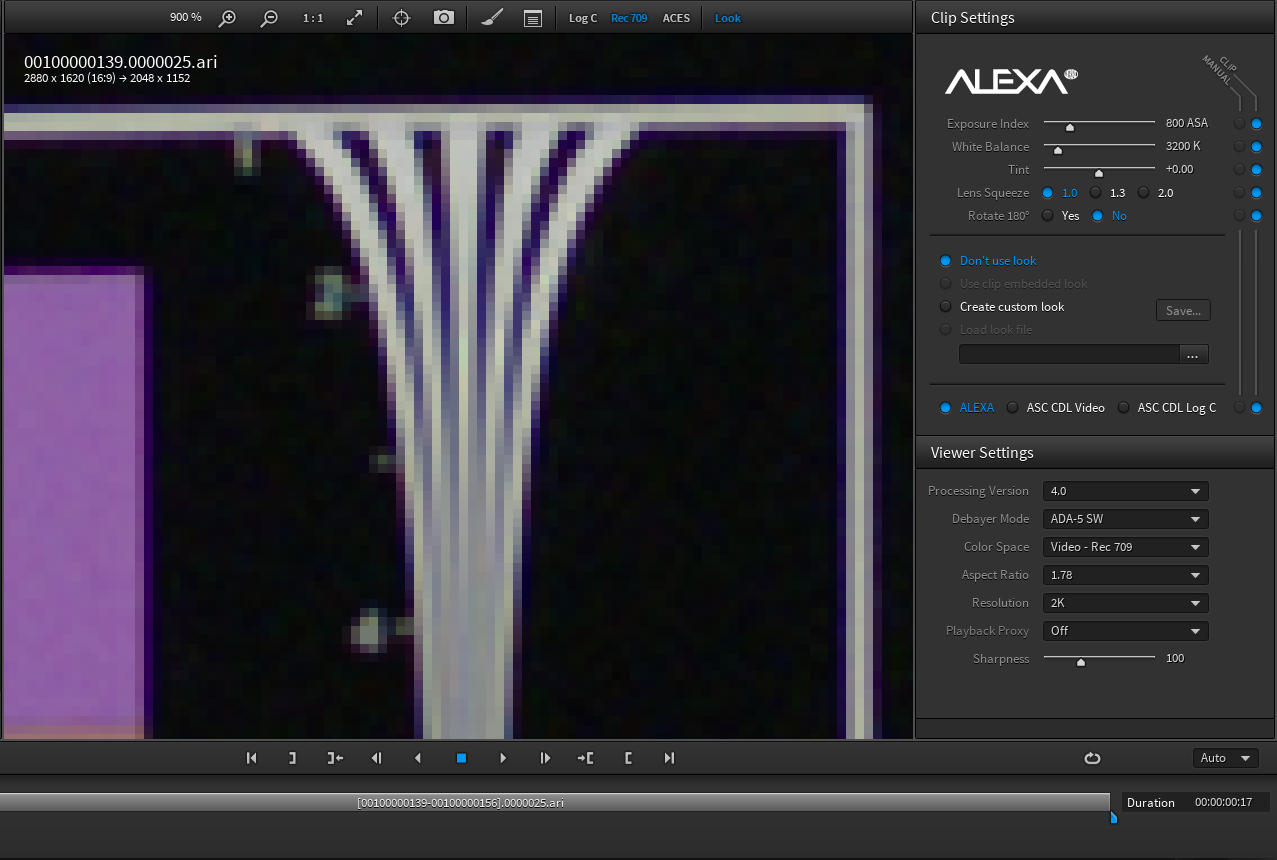Open the Auto playback speed dropdown
Screen dimensions: 1277x860
point(1226,758)
